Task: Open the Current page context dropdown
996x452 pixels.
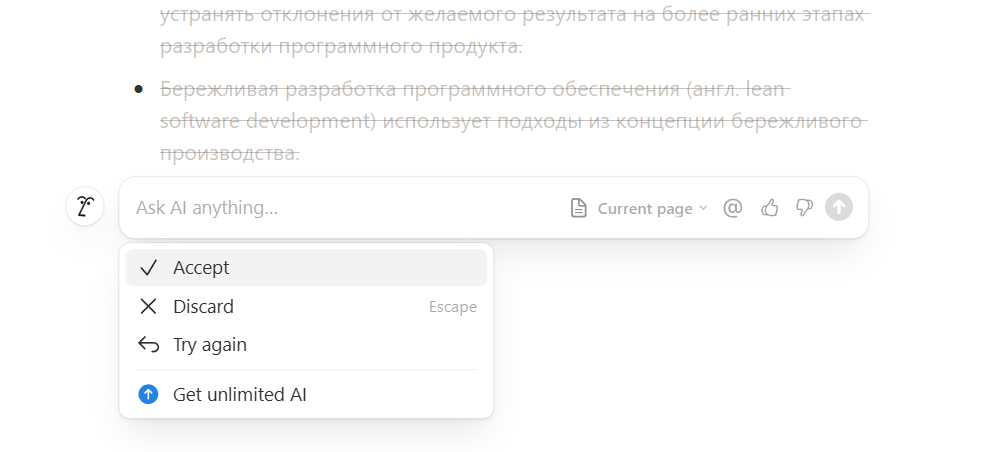Action: (644, 208)
